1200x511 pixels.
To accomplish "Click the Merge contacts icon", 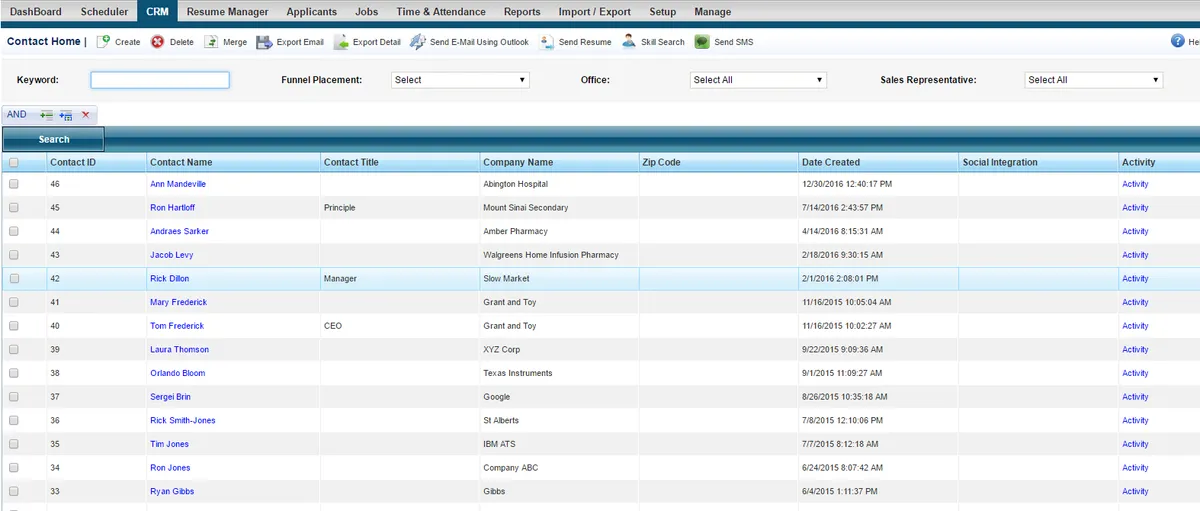I will pyautogui.click(x=211, y=42).
